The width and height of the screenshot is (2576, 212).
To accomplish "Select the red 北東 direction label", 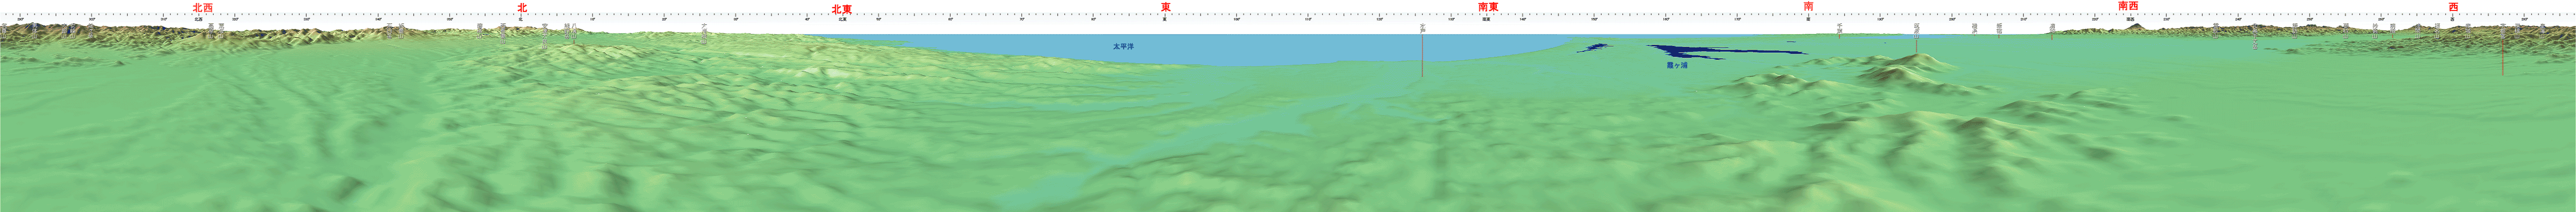I will (x=842, y=7).
